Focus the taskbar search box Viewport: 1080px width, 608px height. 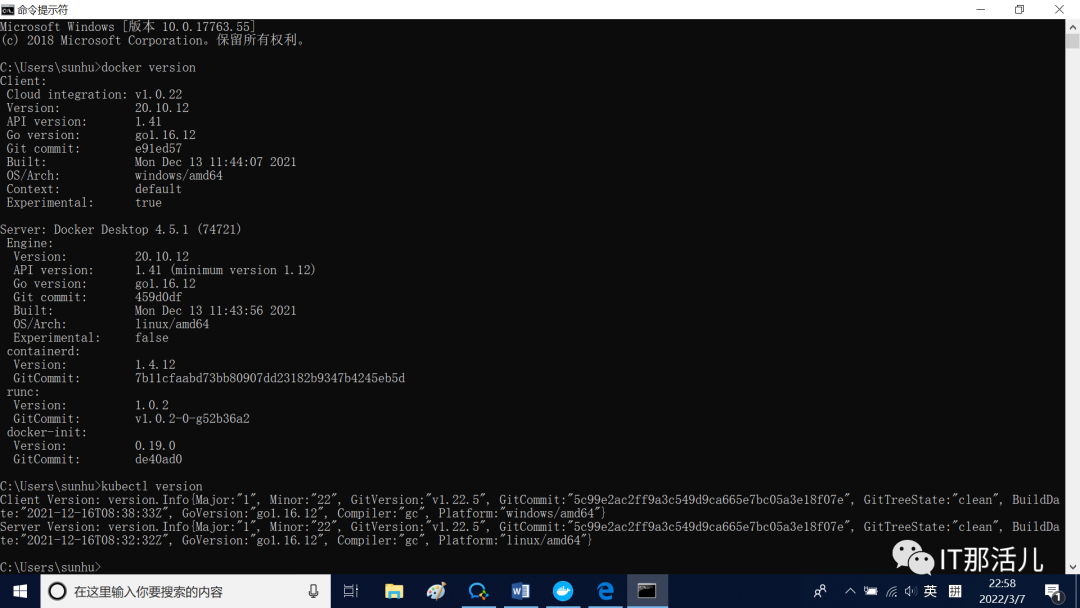[185, 591]
